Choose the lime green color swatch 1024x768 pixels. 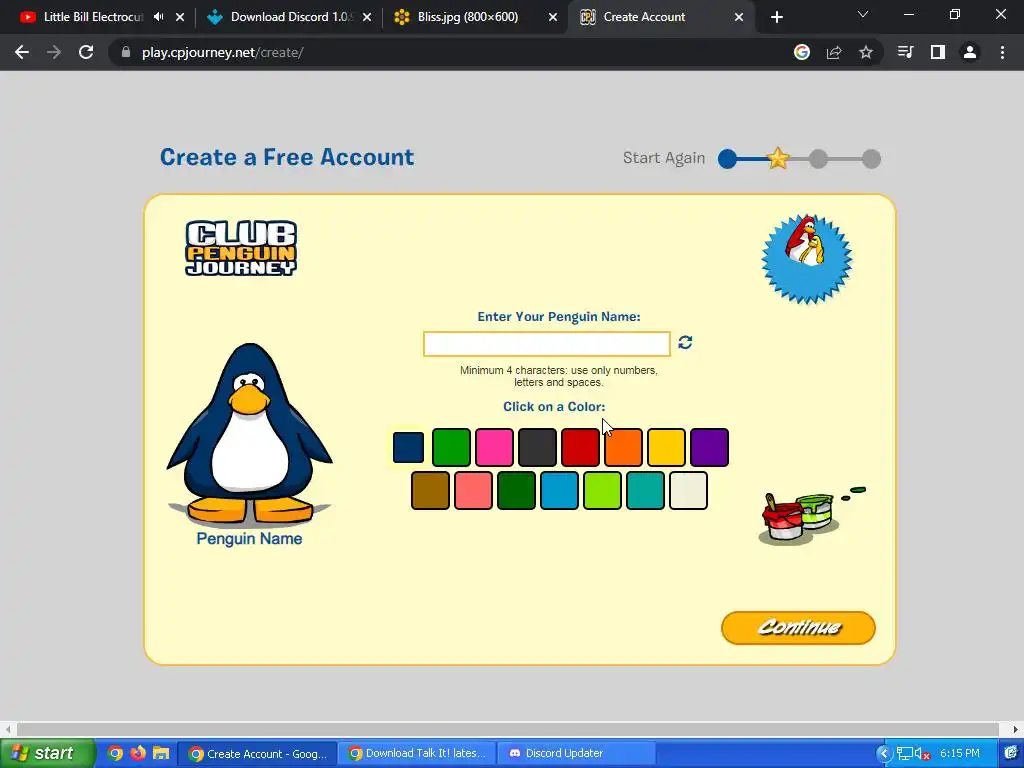point(602,490)
